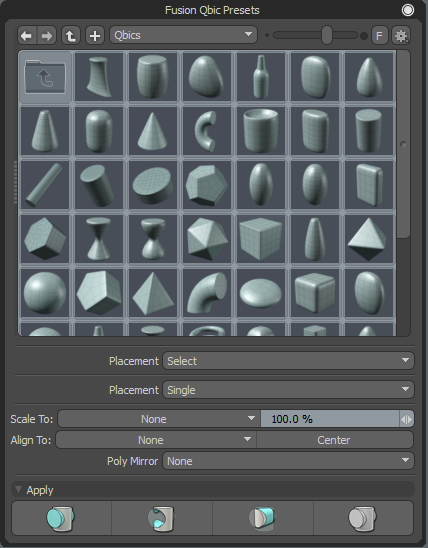Open the Placement Select dropdown
The image size is (428, 548).
288,361
